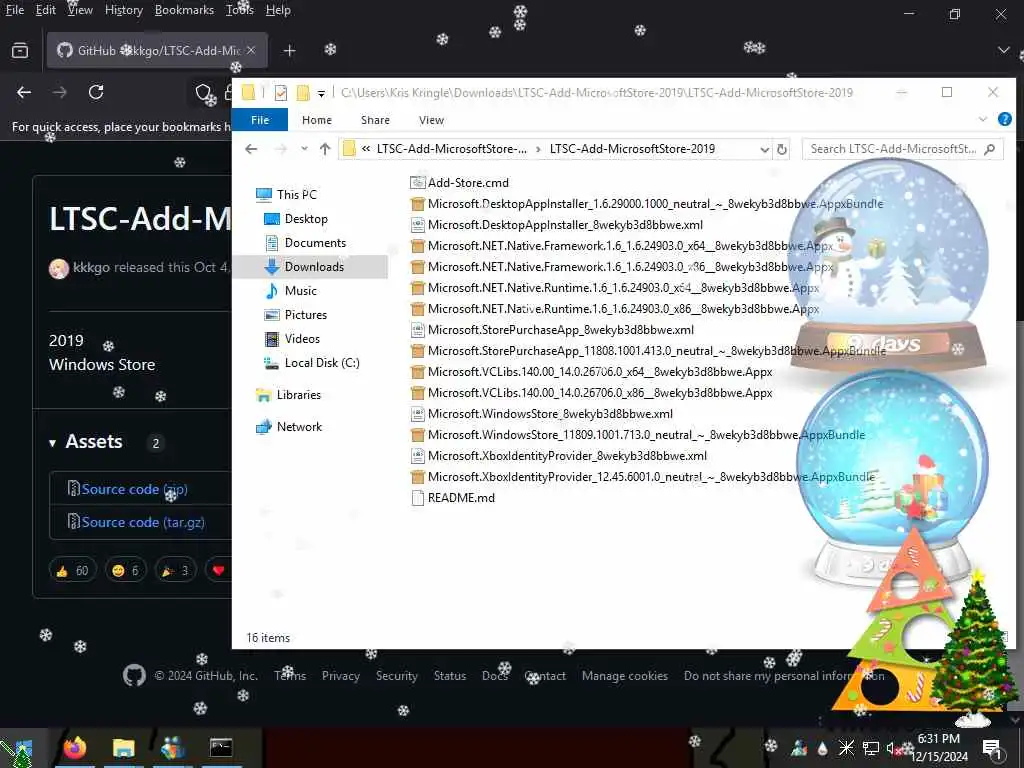Open Firefox History menu
The height and width of the screenshot is (768, 1024).
point(123,10)
